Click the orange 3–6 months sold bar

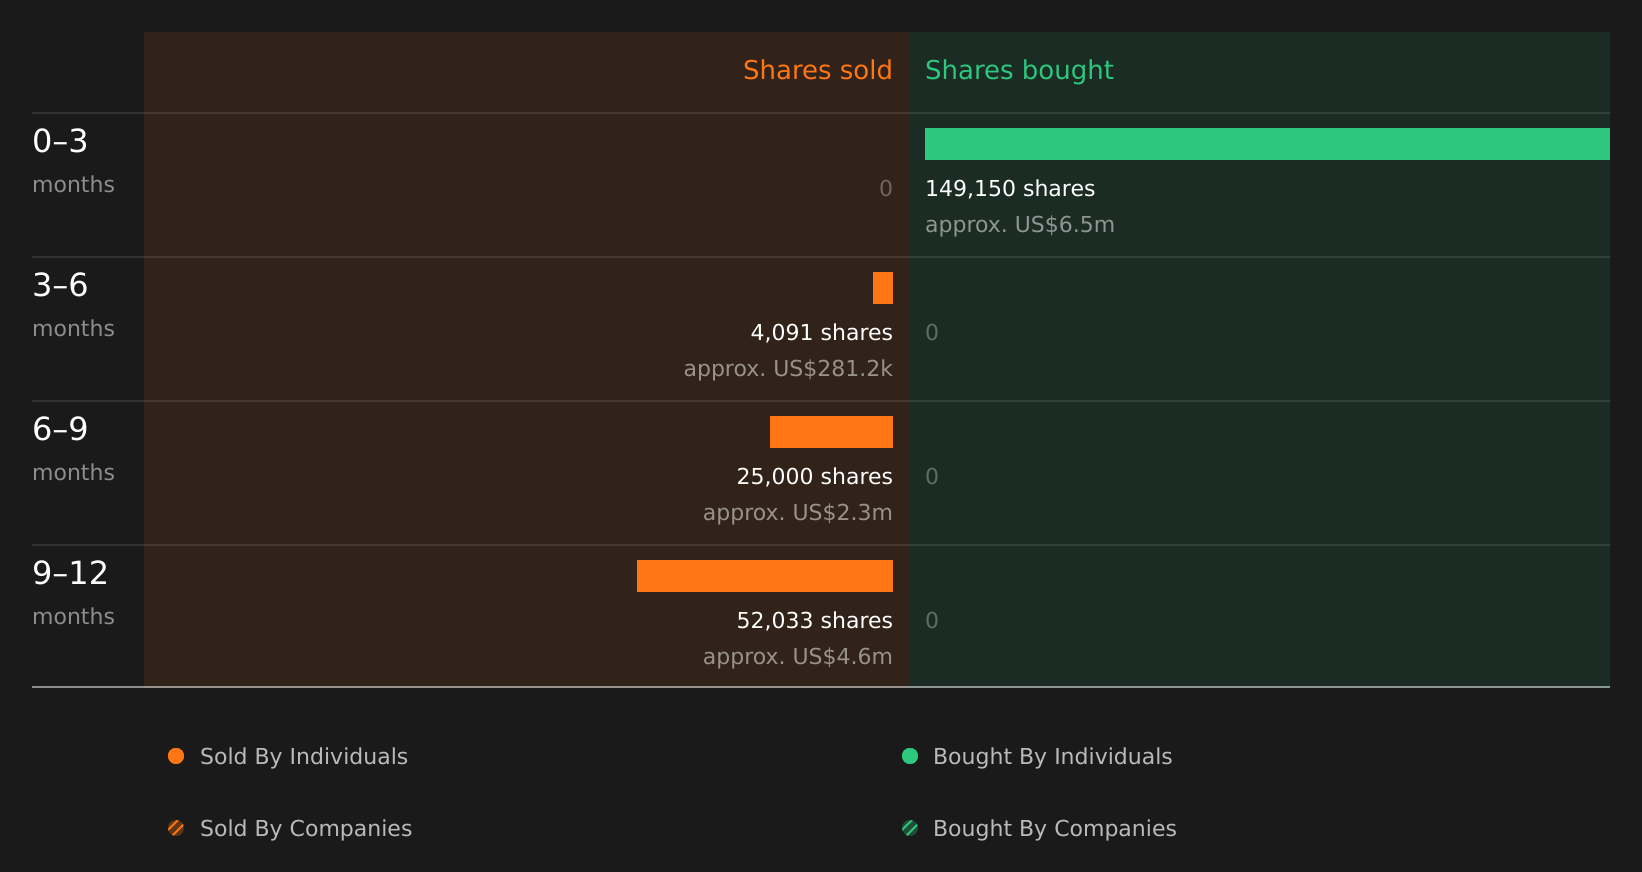[883, 288]
